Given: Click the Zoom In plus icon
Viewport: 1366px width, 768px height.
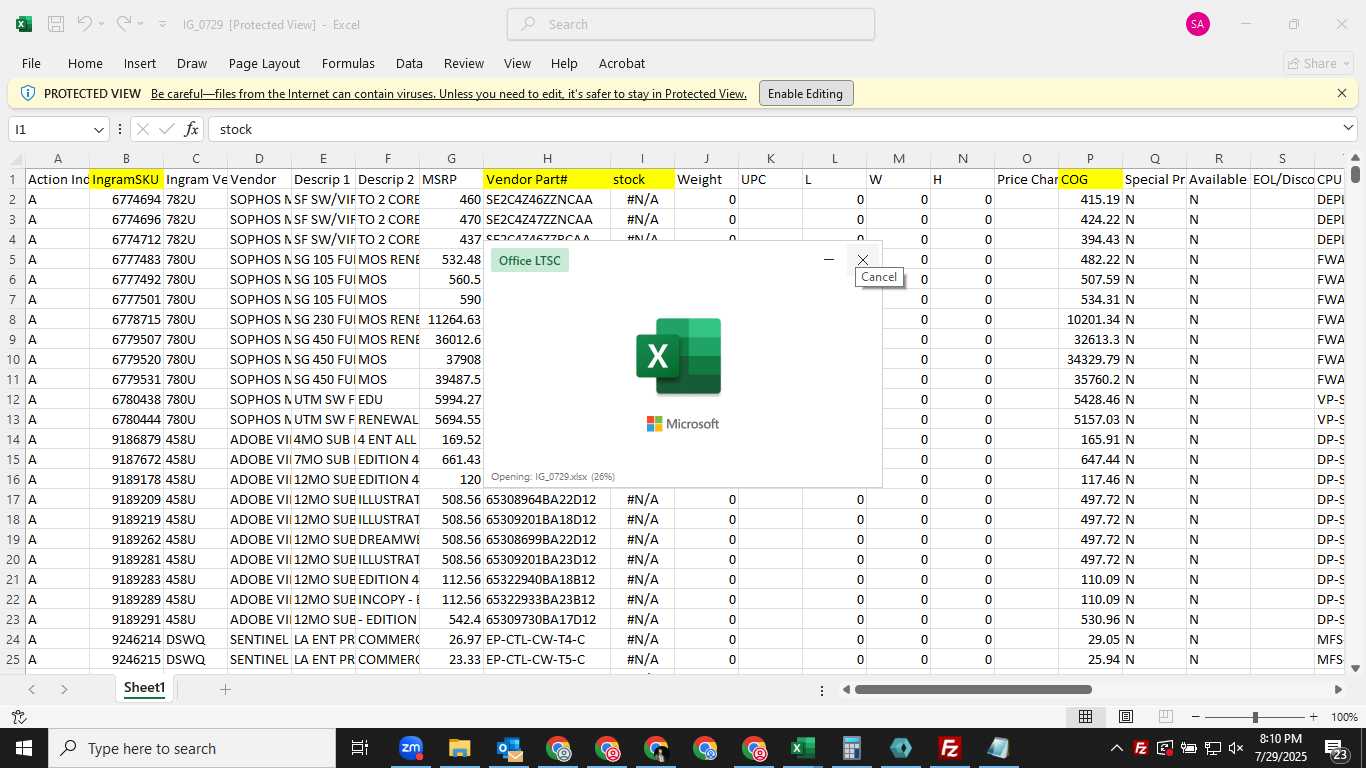Looking at the screenshot, I should [x=1313, y=717].
